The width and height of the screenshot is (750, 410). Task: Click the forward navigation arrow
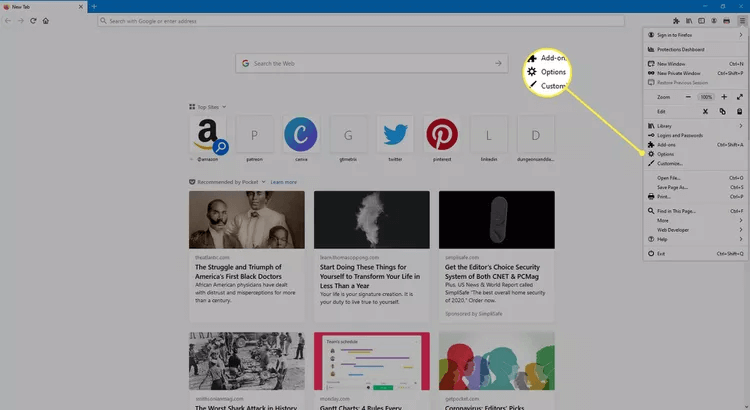point(21,21)
